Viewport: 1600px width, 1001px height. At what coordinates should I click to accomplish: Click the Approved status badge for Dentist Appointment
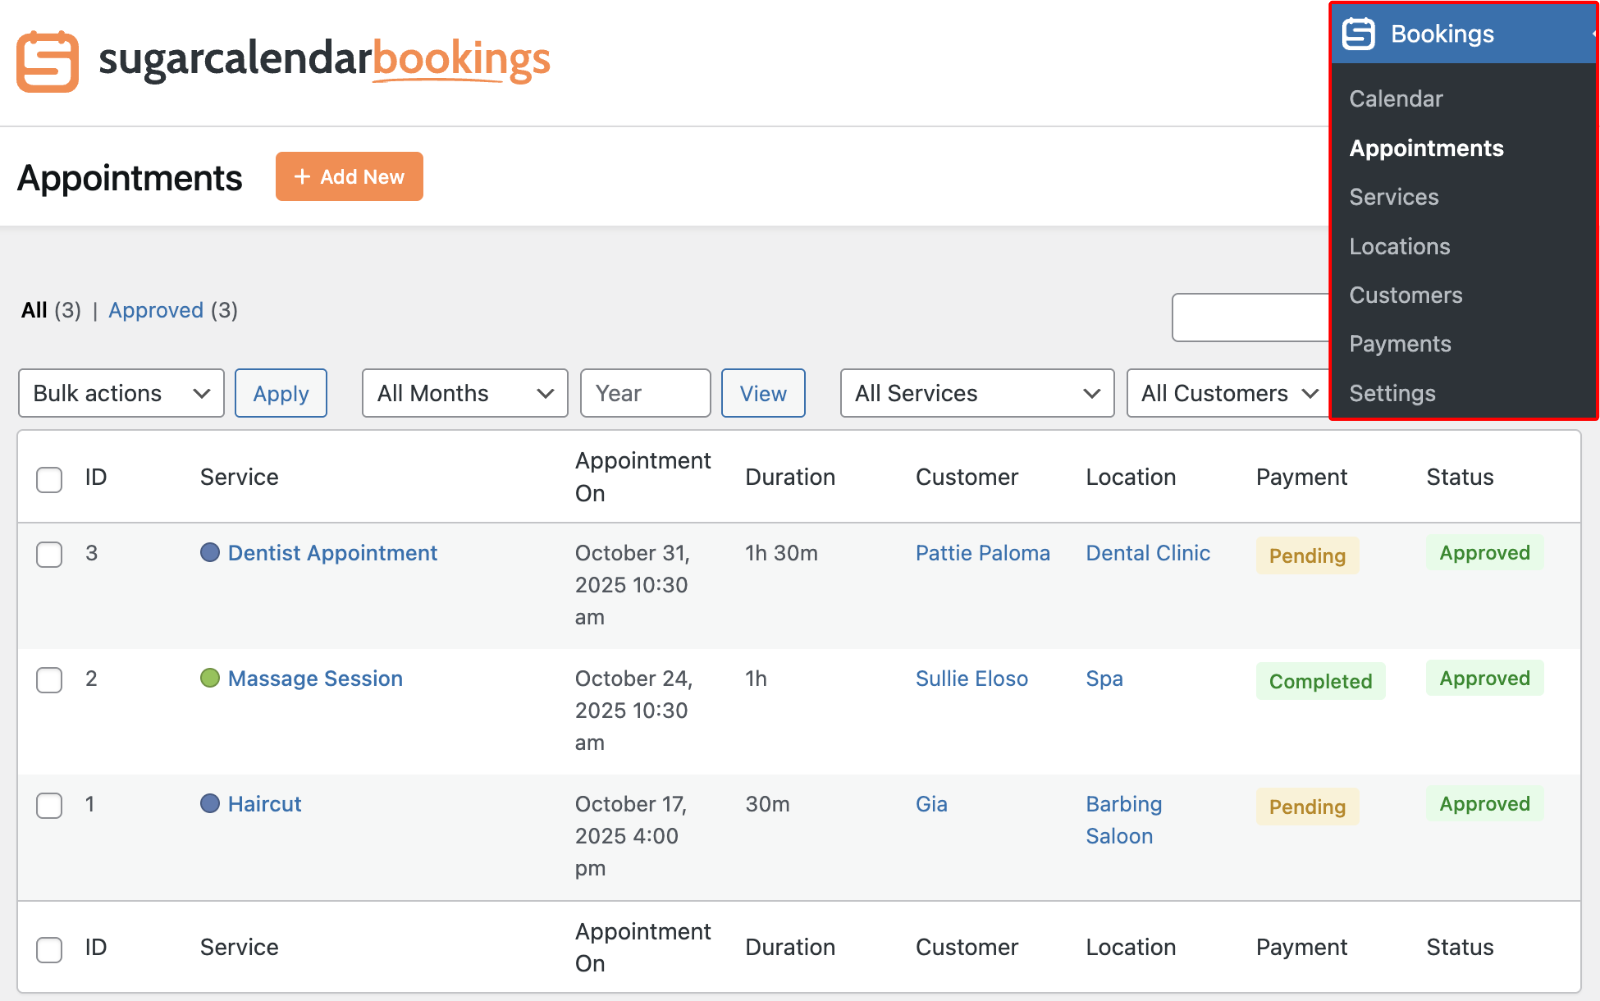pos(1484,552)
